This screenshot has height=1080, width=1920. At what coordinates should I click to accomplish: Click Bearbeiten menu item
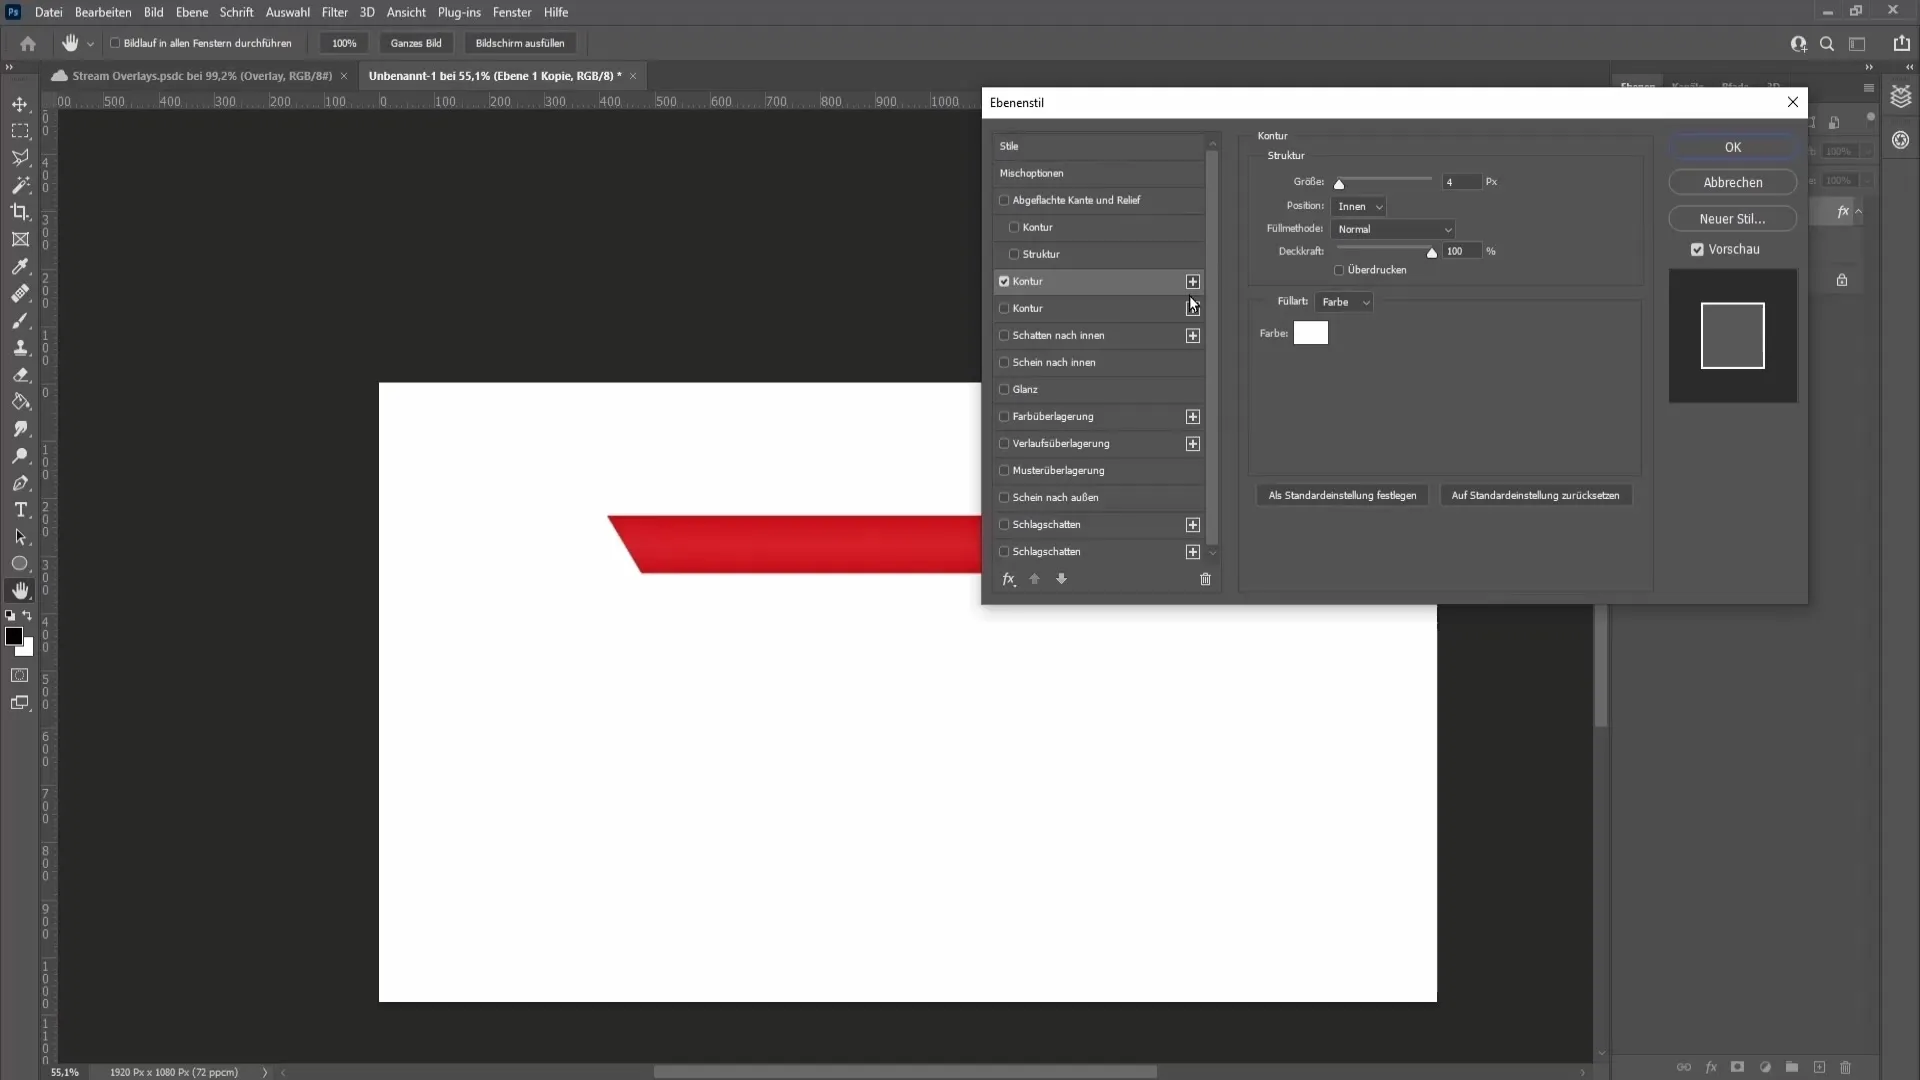pyautogui.click(x=102, y=12)
